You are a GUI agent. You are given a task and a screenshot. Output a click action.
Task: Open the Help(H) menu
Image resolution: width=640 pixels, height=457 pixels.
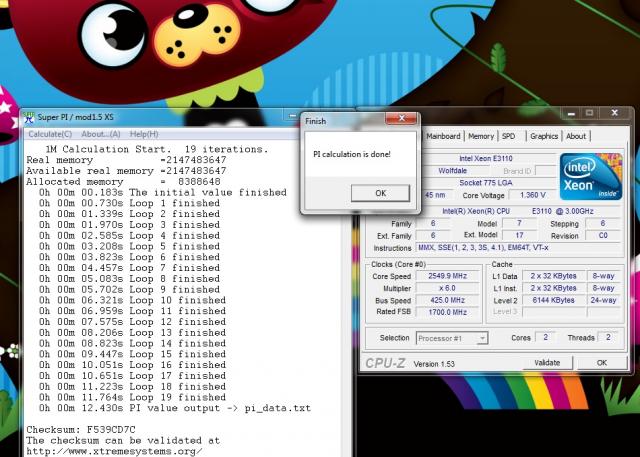pos(144,134)
